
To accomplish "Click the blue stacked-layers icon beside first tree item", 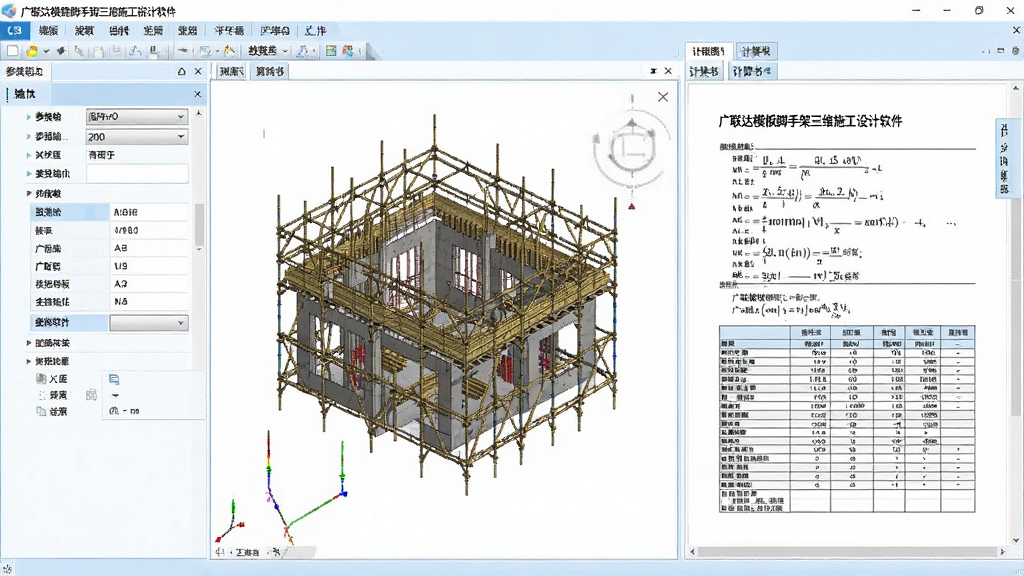I will click(x=114, y=379).
